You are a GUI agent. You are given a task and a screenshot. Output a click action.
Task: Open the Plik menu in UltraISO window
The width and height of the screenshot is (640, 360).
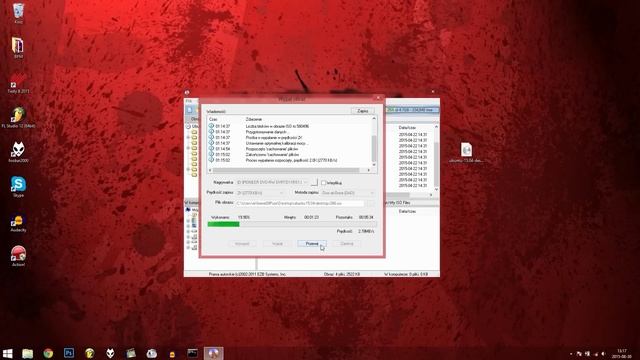click(x=189, y=101)
